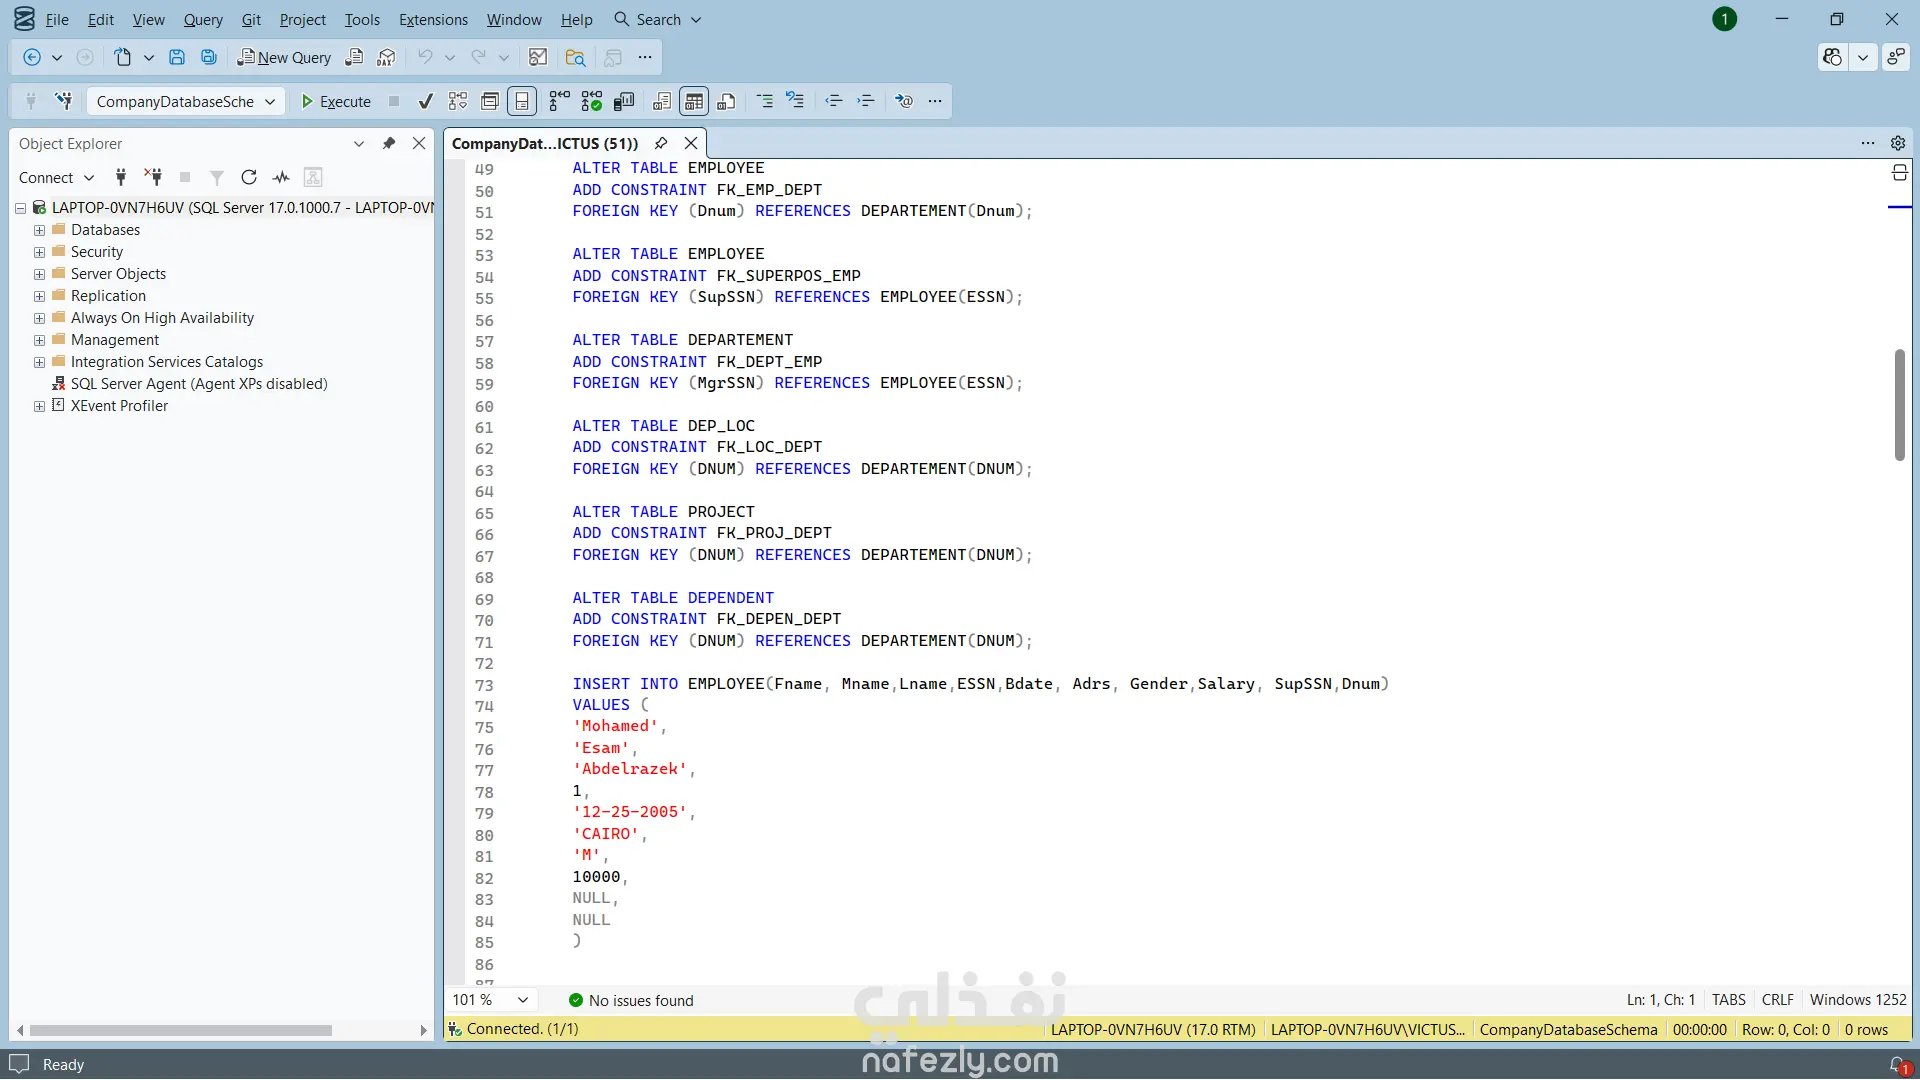Open the Git menu
This screenshot has height=1080, width=1920.
pos(251,19)
